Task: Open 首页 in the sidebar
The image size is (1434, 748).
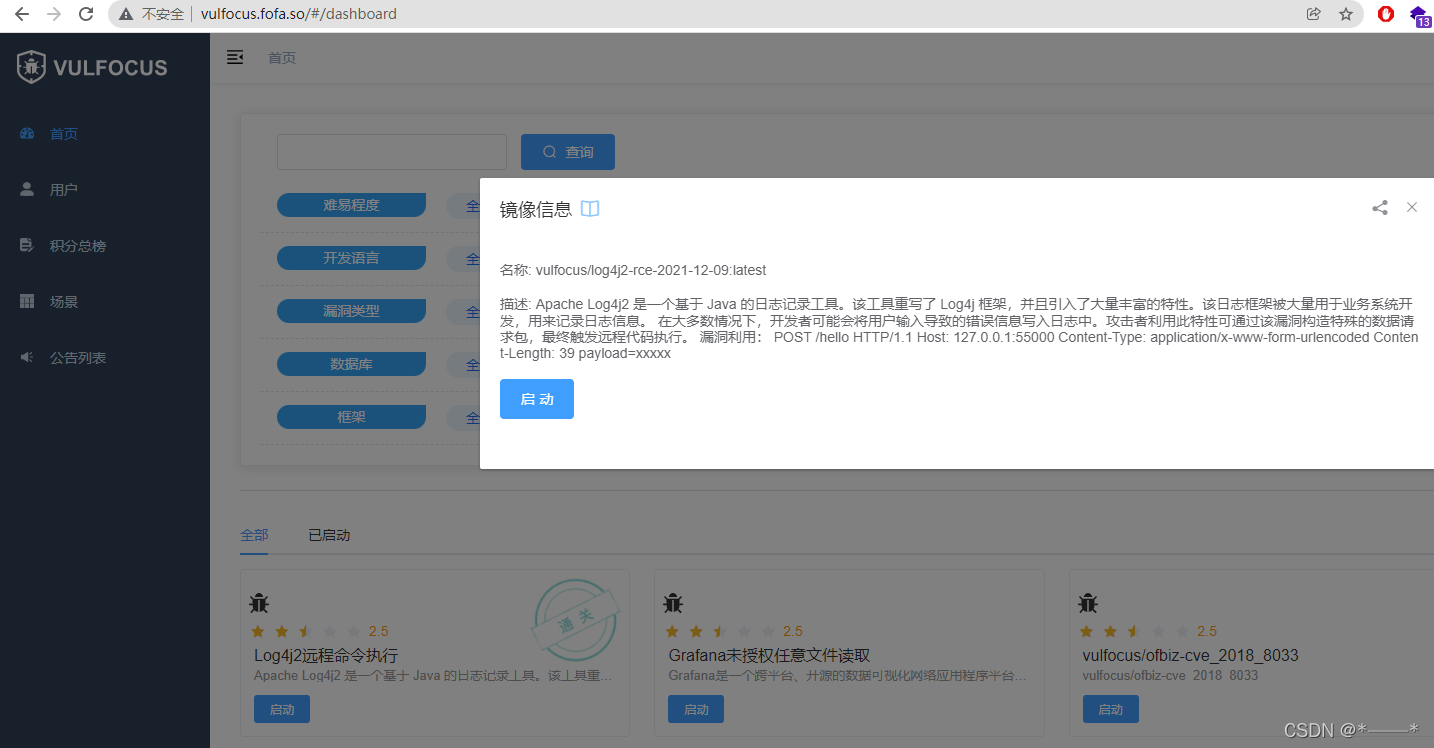Action: 105,133
